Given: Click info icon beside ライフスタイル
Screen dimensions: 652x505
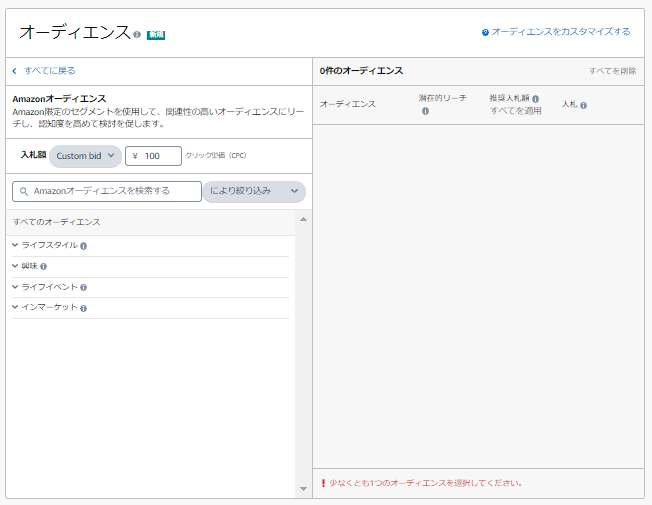Looking at the screenshot, I should coord(84,246).
